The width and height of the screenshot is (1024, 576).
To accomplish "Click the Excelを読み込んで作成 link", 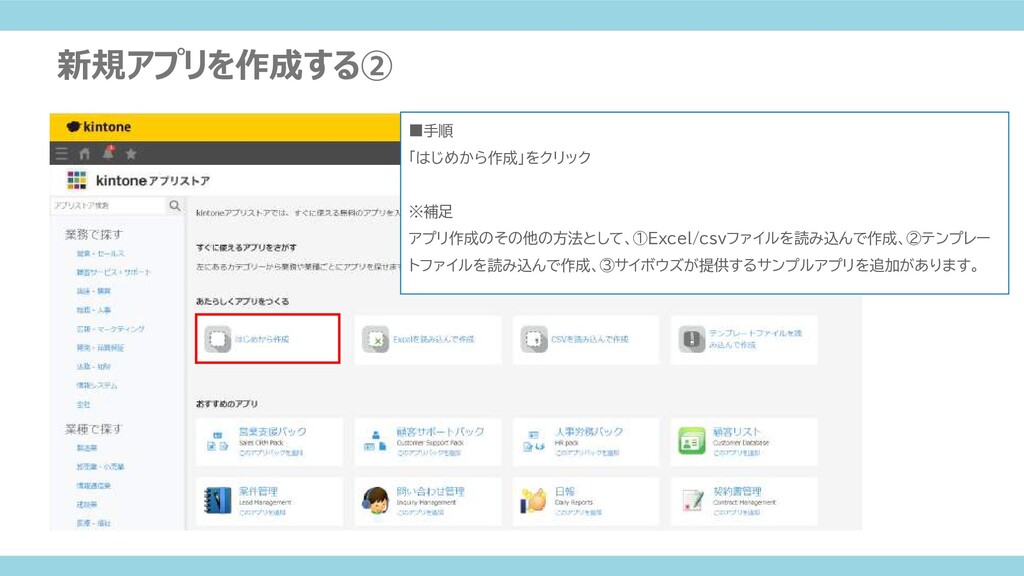I will pos(434,340).
